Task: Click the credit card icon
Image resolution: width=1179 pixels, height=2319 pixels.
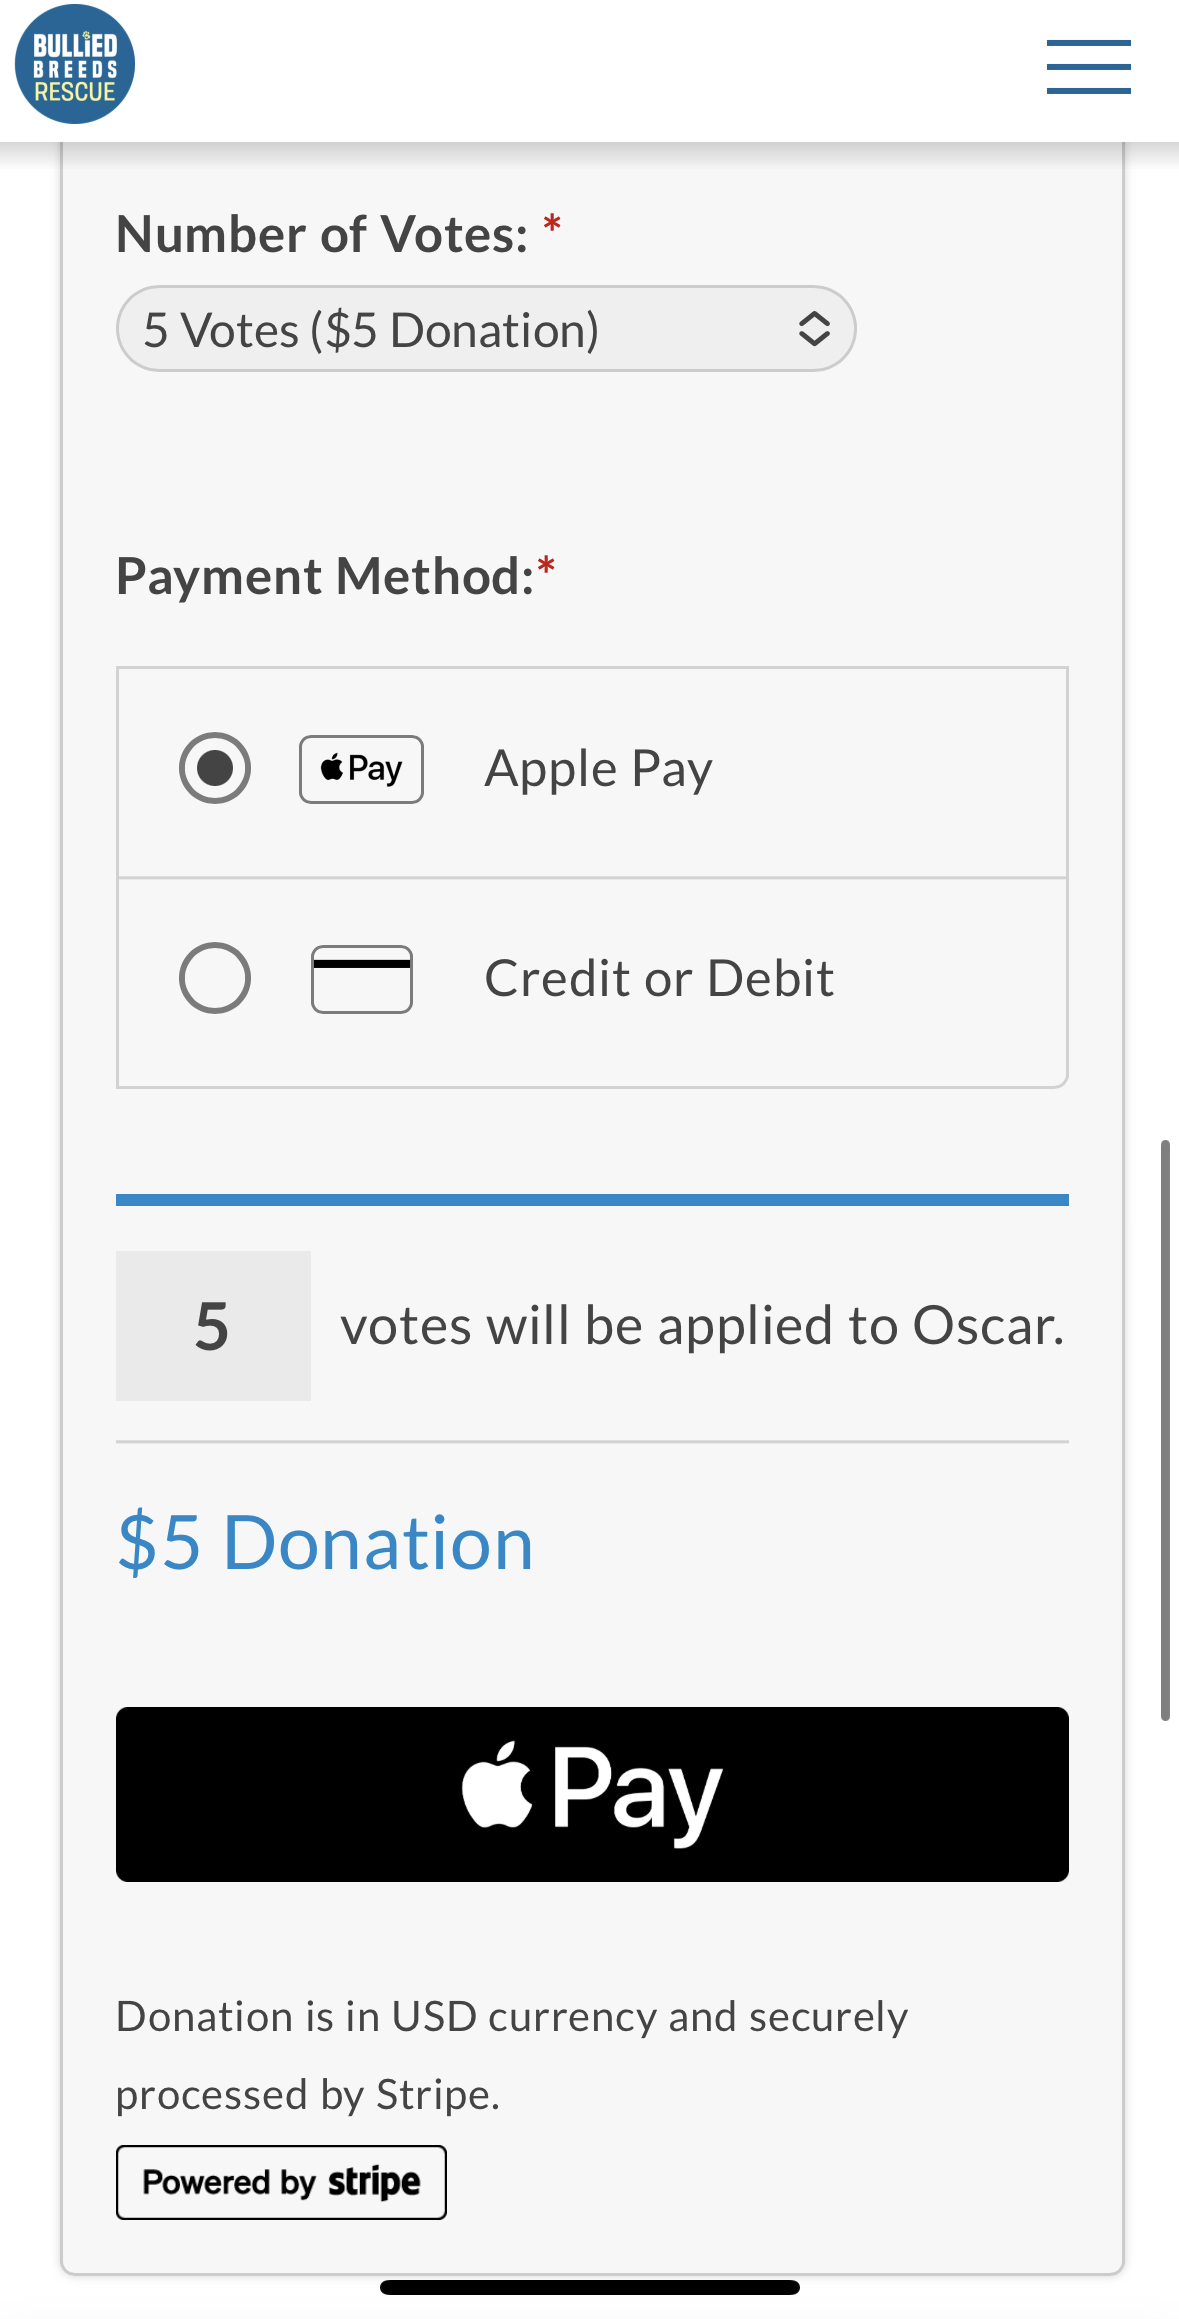Action: pyautogui.click(x=361, y=979)
